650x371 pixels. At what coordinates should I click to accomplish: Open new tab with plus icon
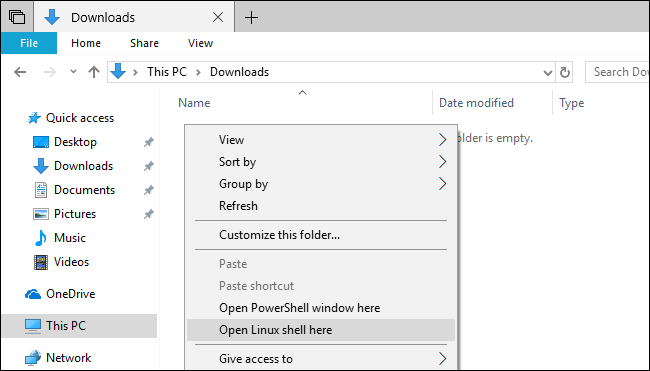251,17
